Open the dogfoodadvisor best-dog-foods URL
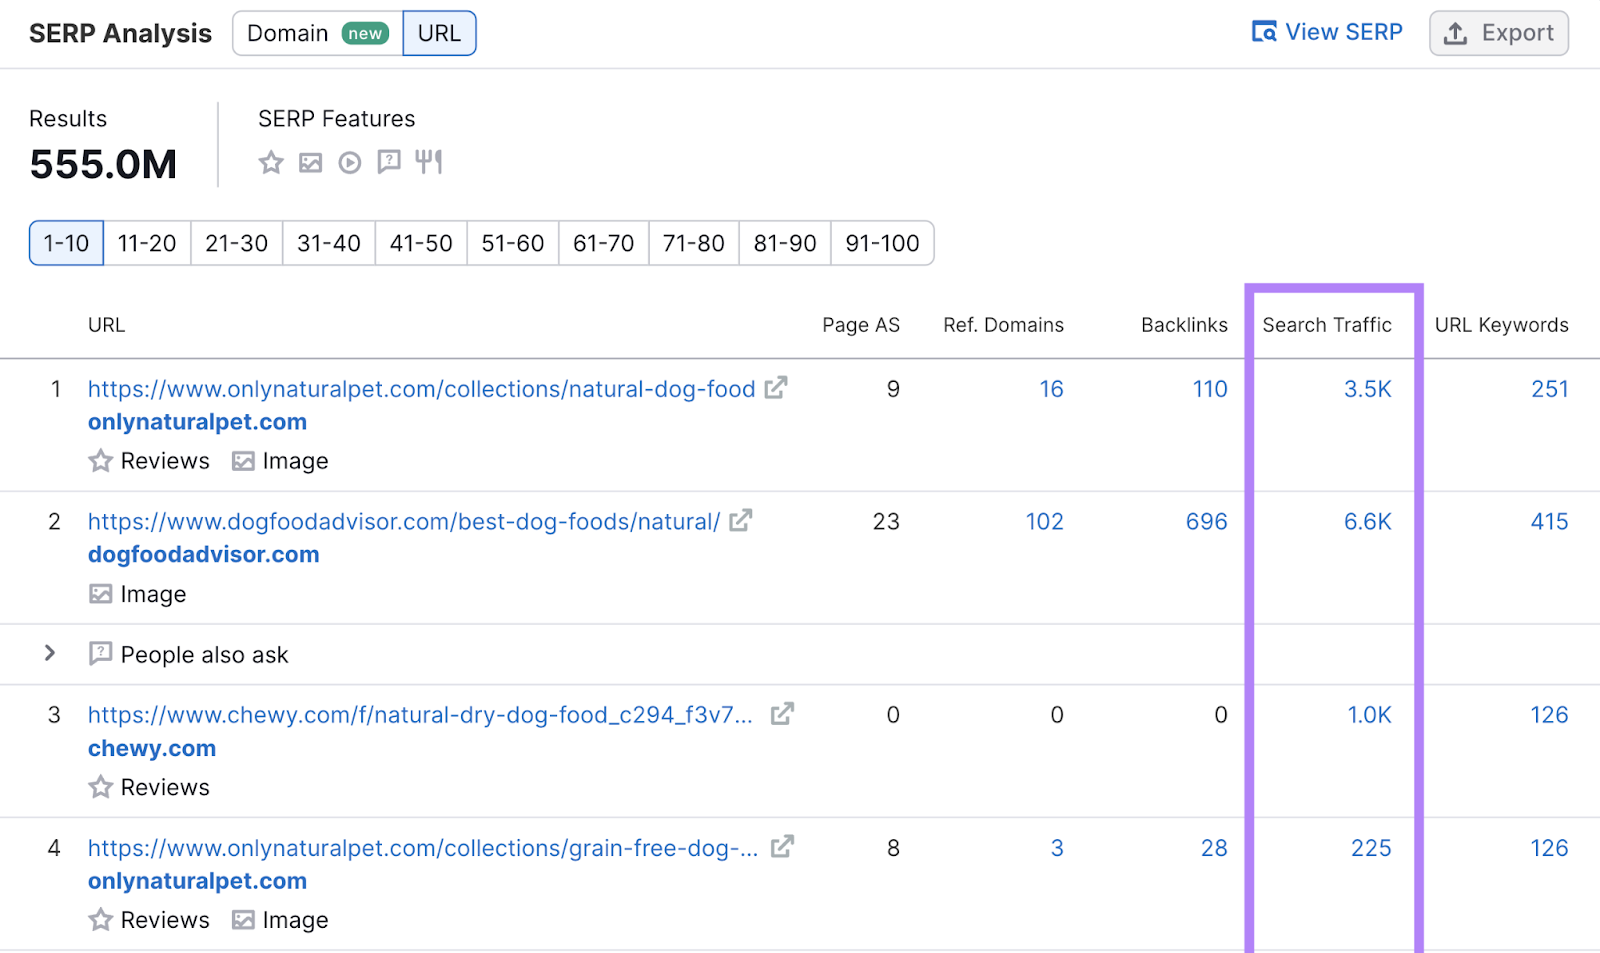 click(x=404, y=522)
